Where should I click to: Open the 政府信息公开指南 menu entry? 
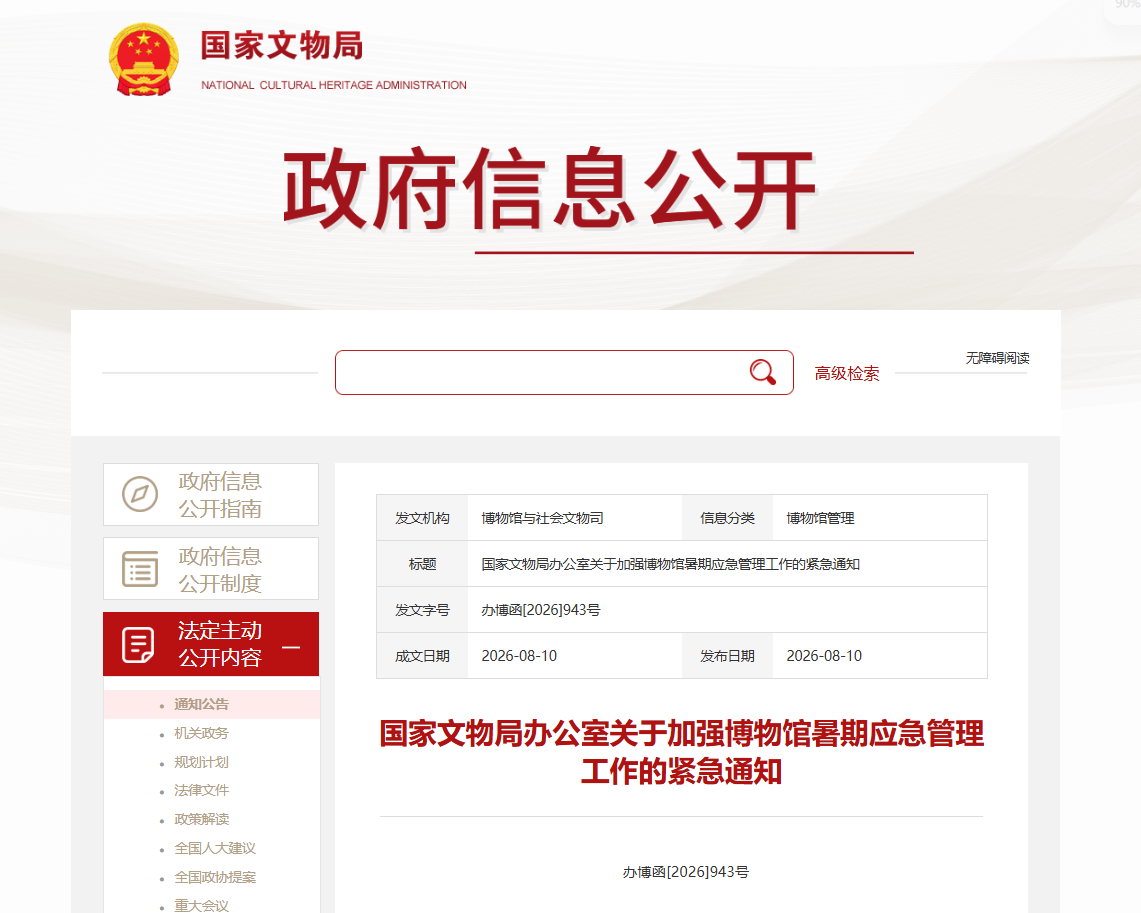click(211, 495)
